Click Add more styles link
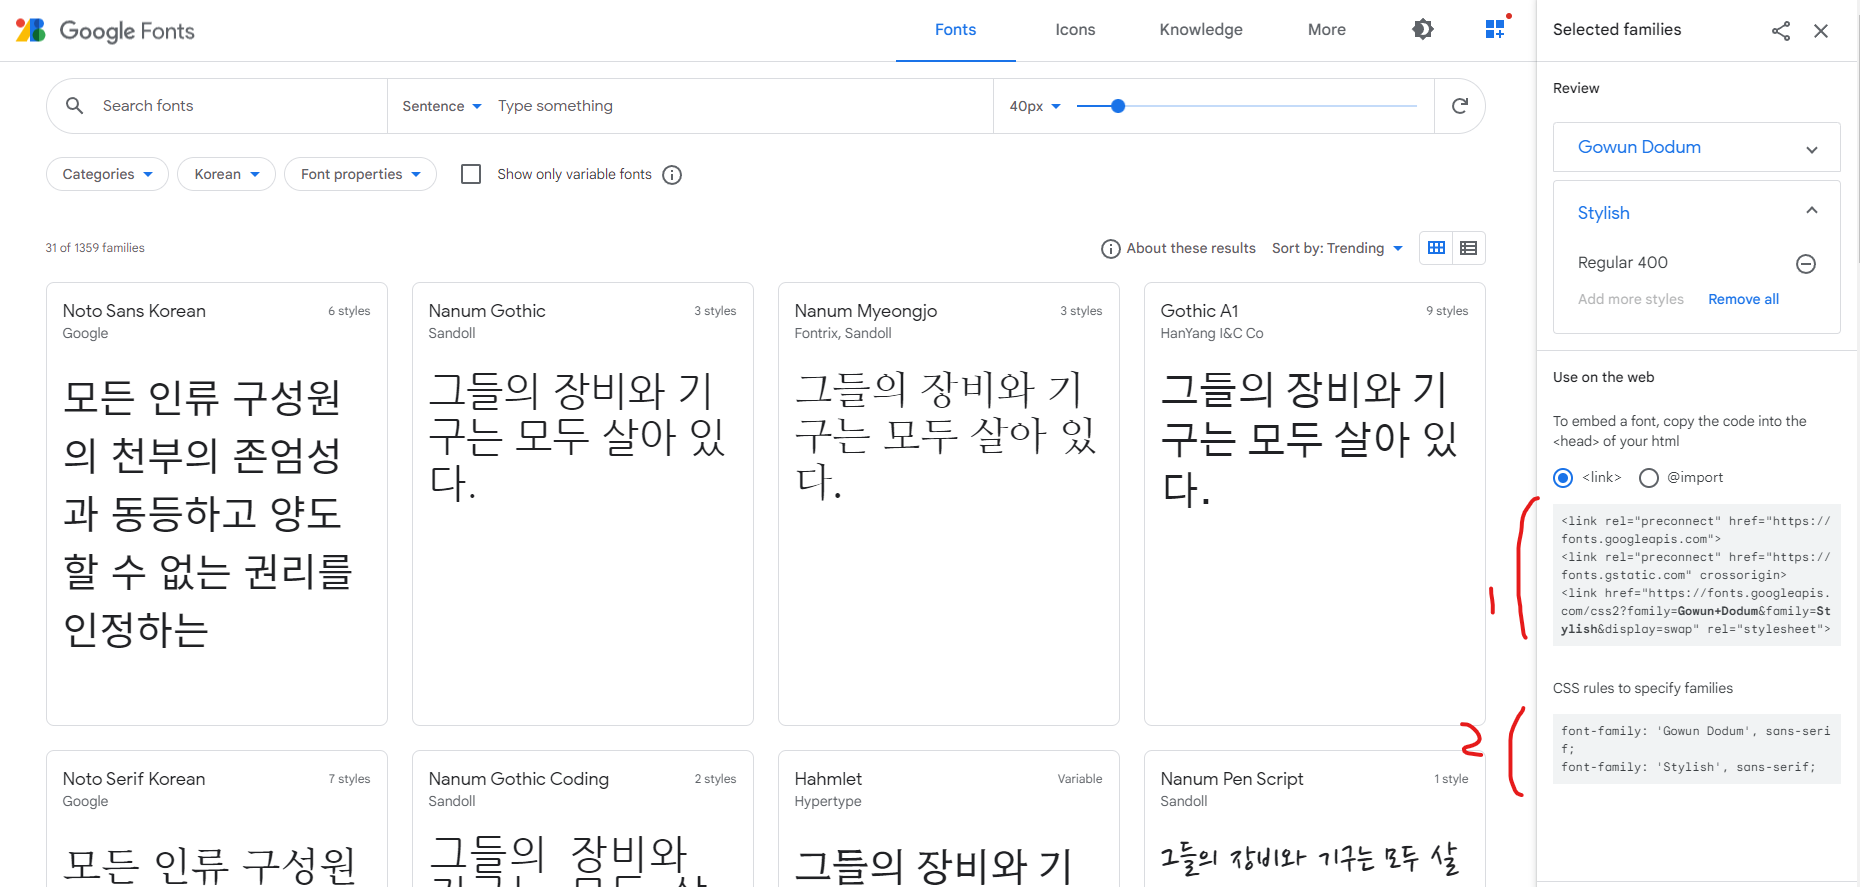Image resolution: width=1860 pixels, height=887 pixels. coord(1630,299)
